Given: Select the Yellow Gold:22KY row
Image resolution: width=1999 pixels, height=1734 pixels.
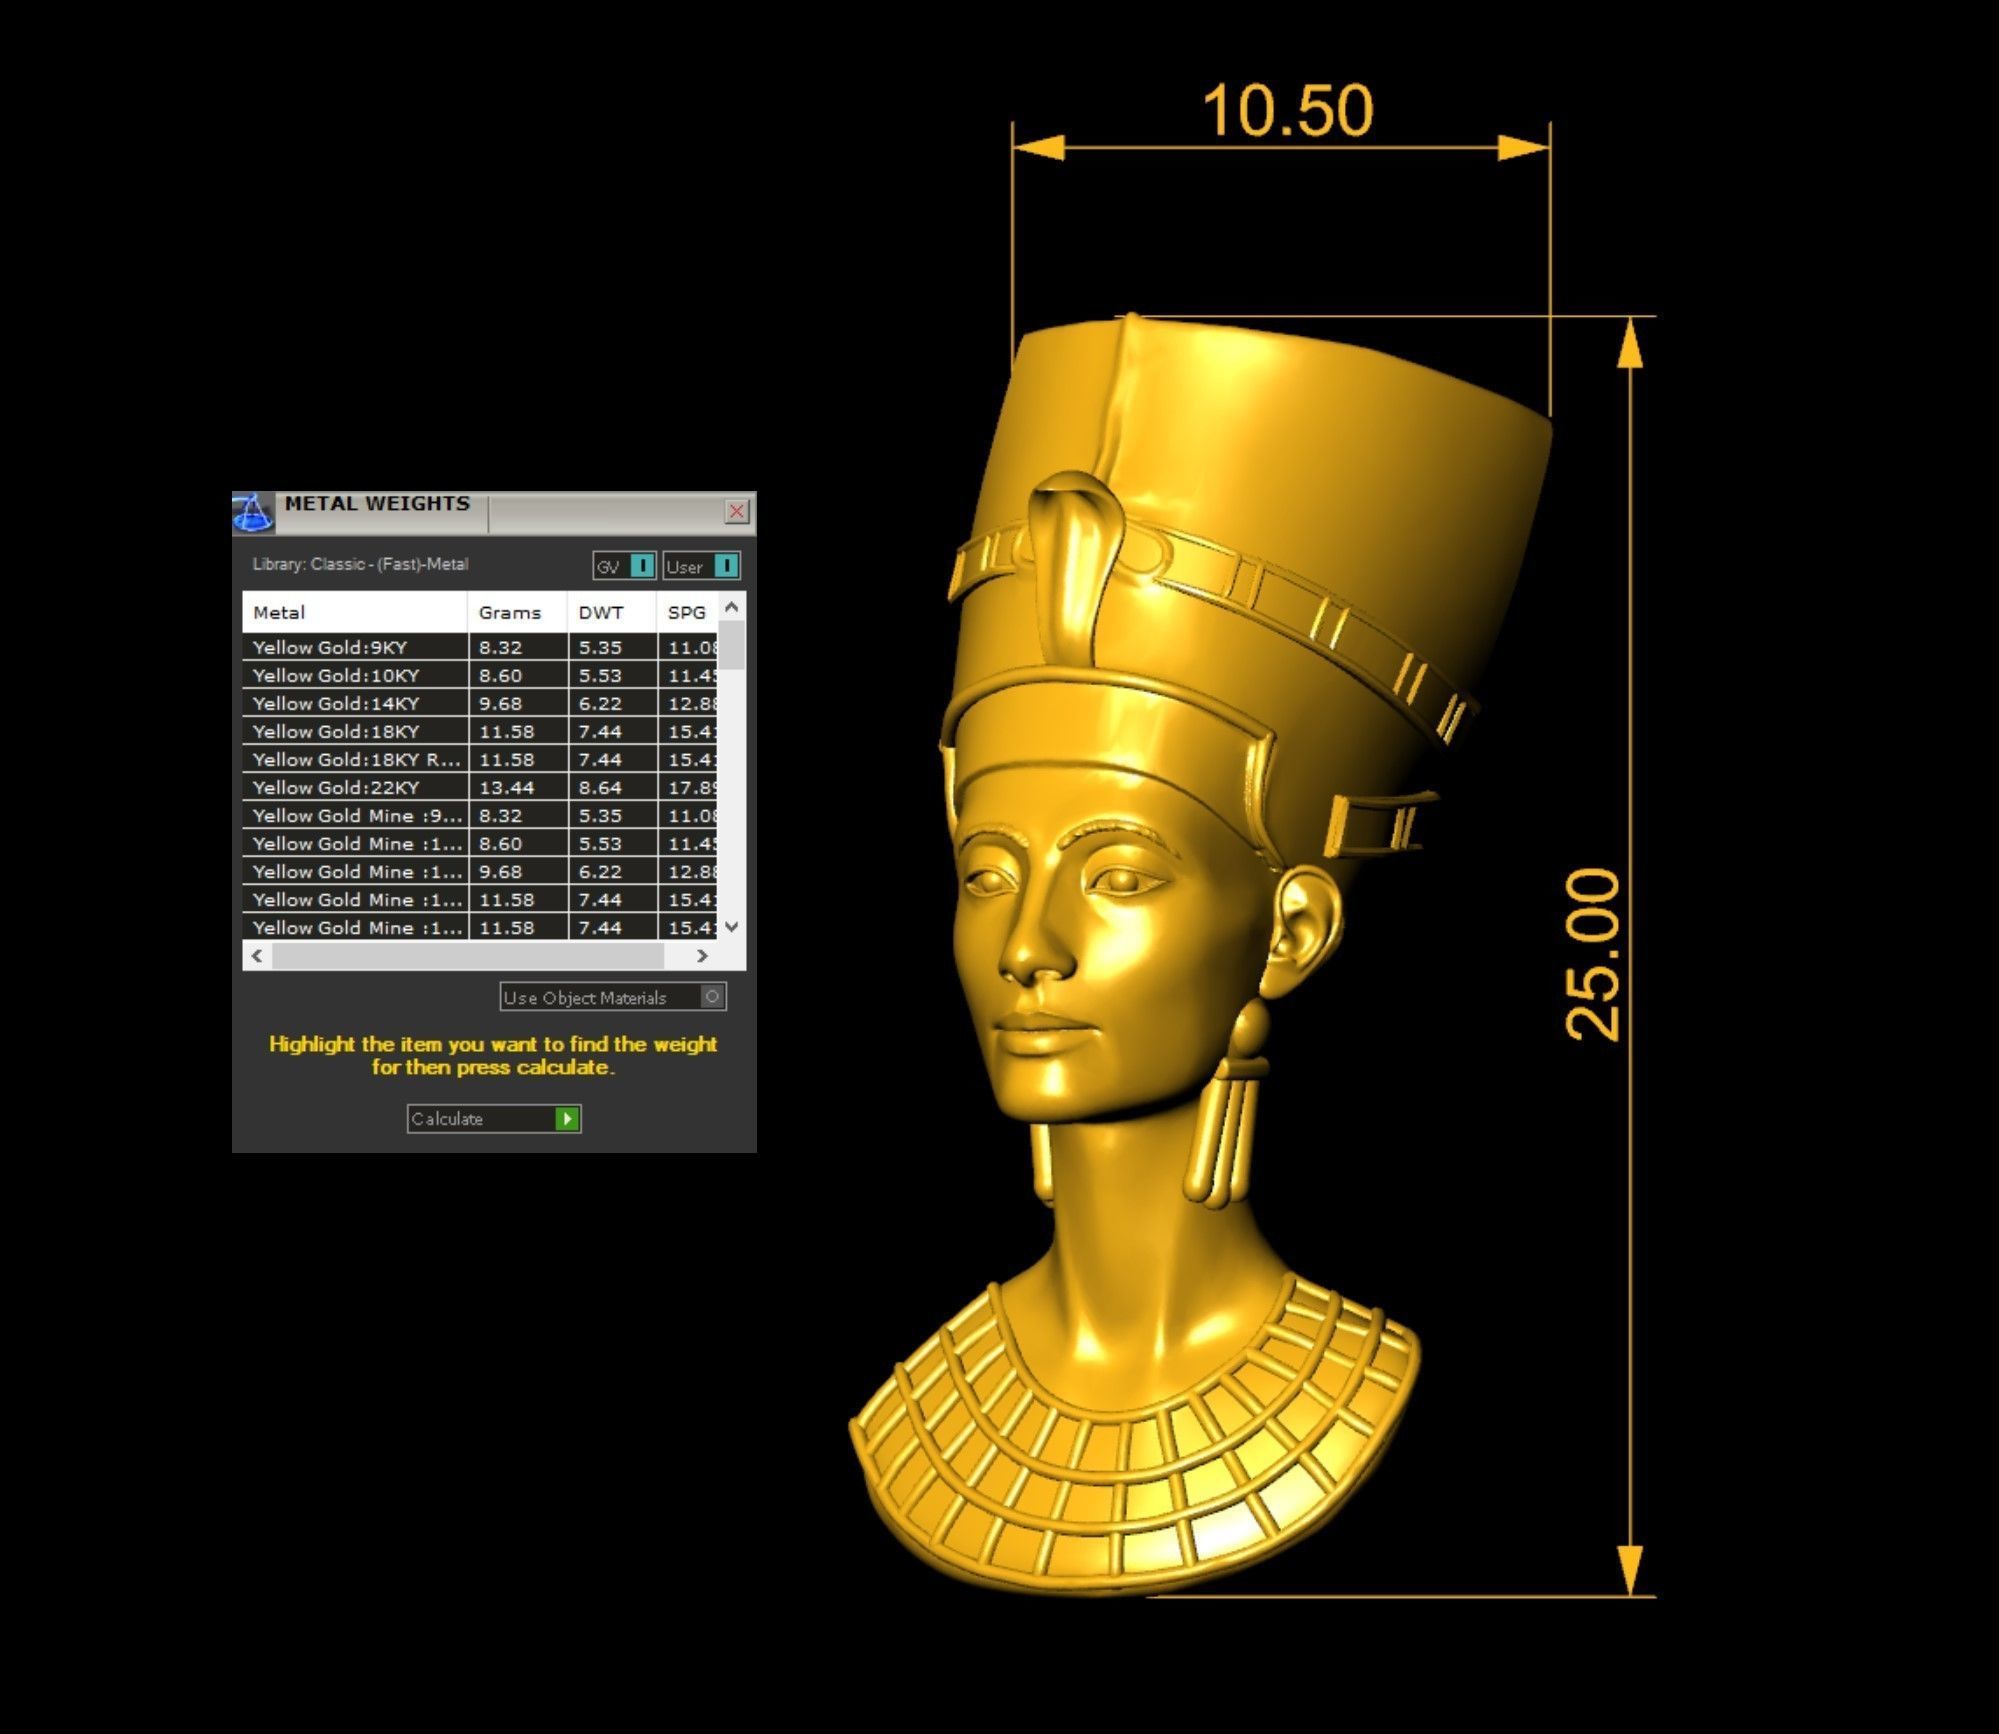Looking at the screenshot, I should (480, 787).
